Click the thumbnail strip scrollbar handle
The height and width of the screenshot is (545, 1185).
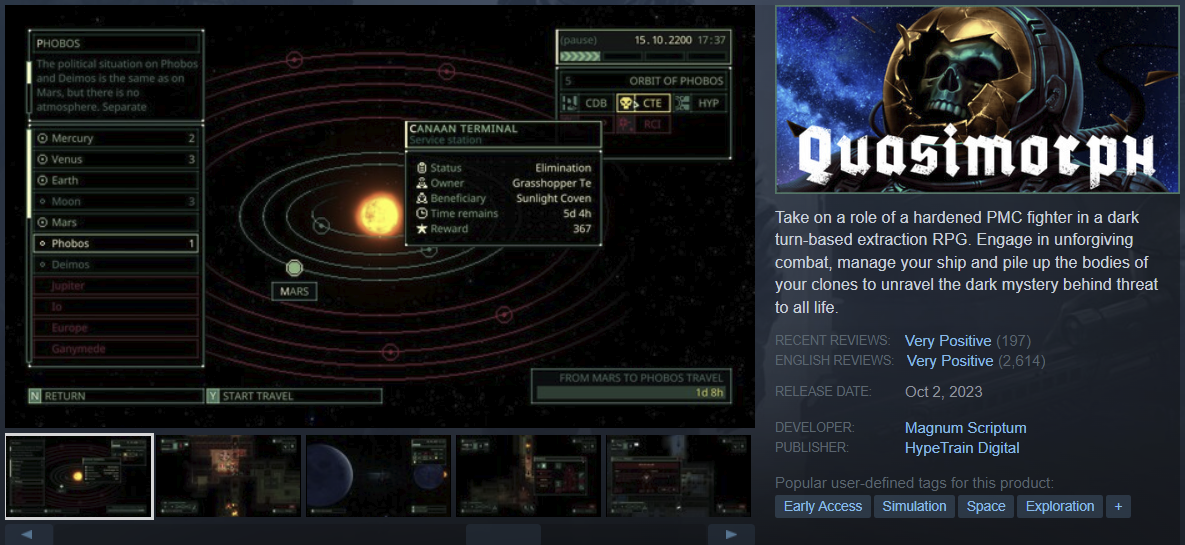click(503, 534)
